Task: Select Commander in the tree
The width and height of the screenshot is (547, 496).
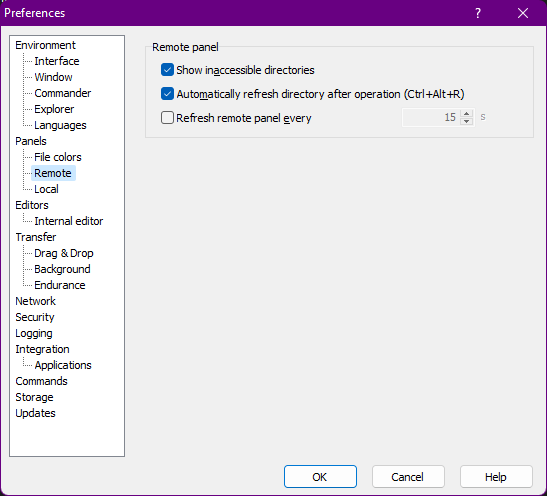Action: [x=62, y=93]
